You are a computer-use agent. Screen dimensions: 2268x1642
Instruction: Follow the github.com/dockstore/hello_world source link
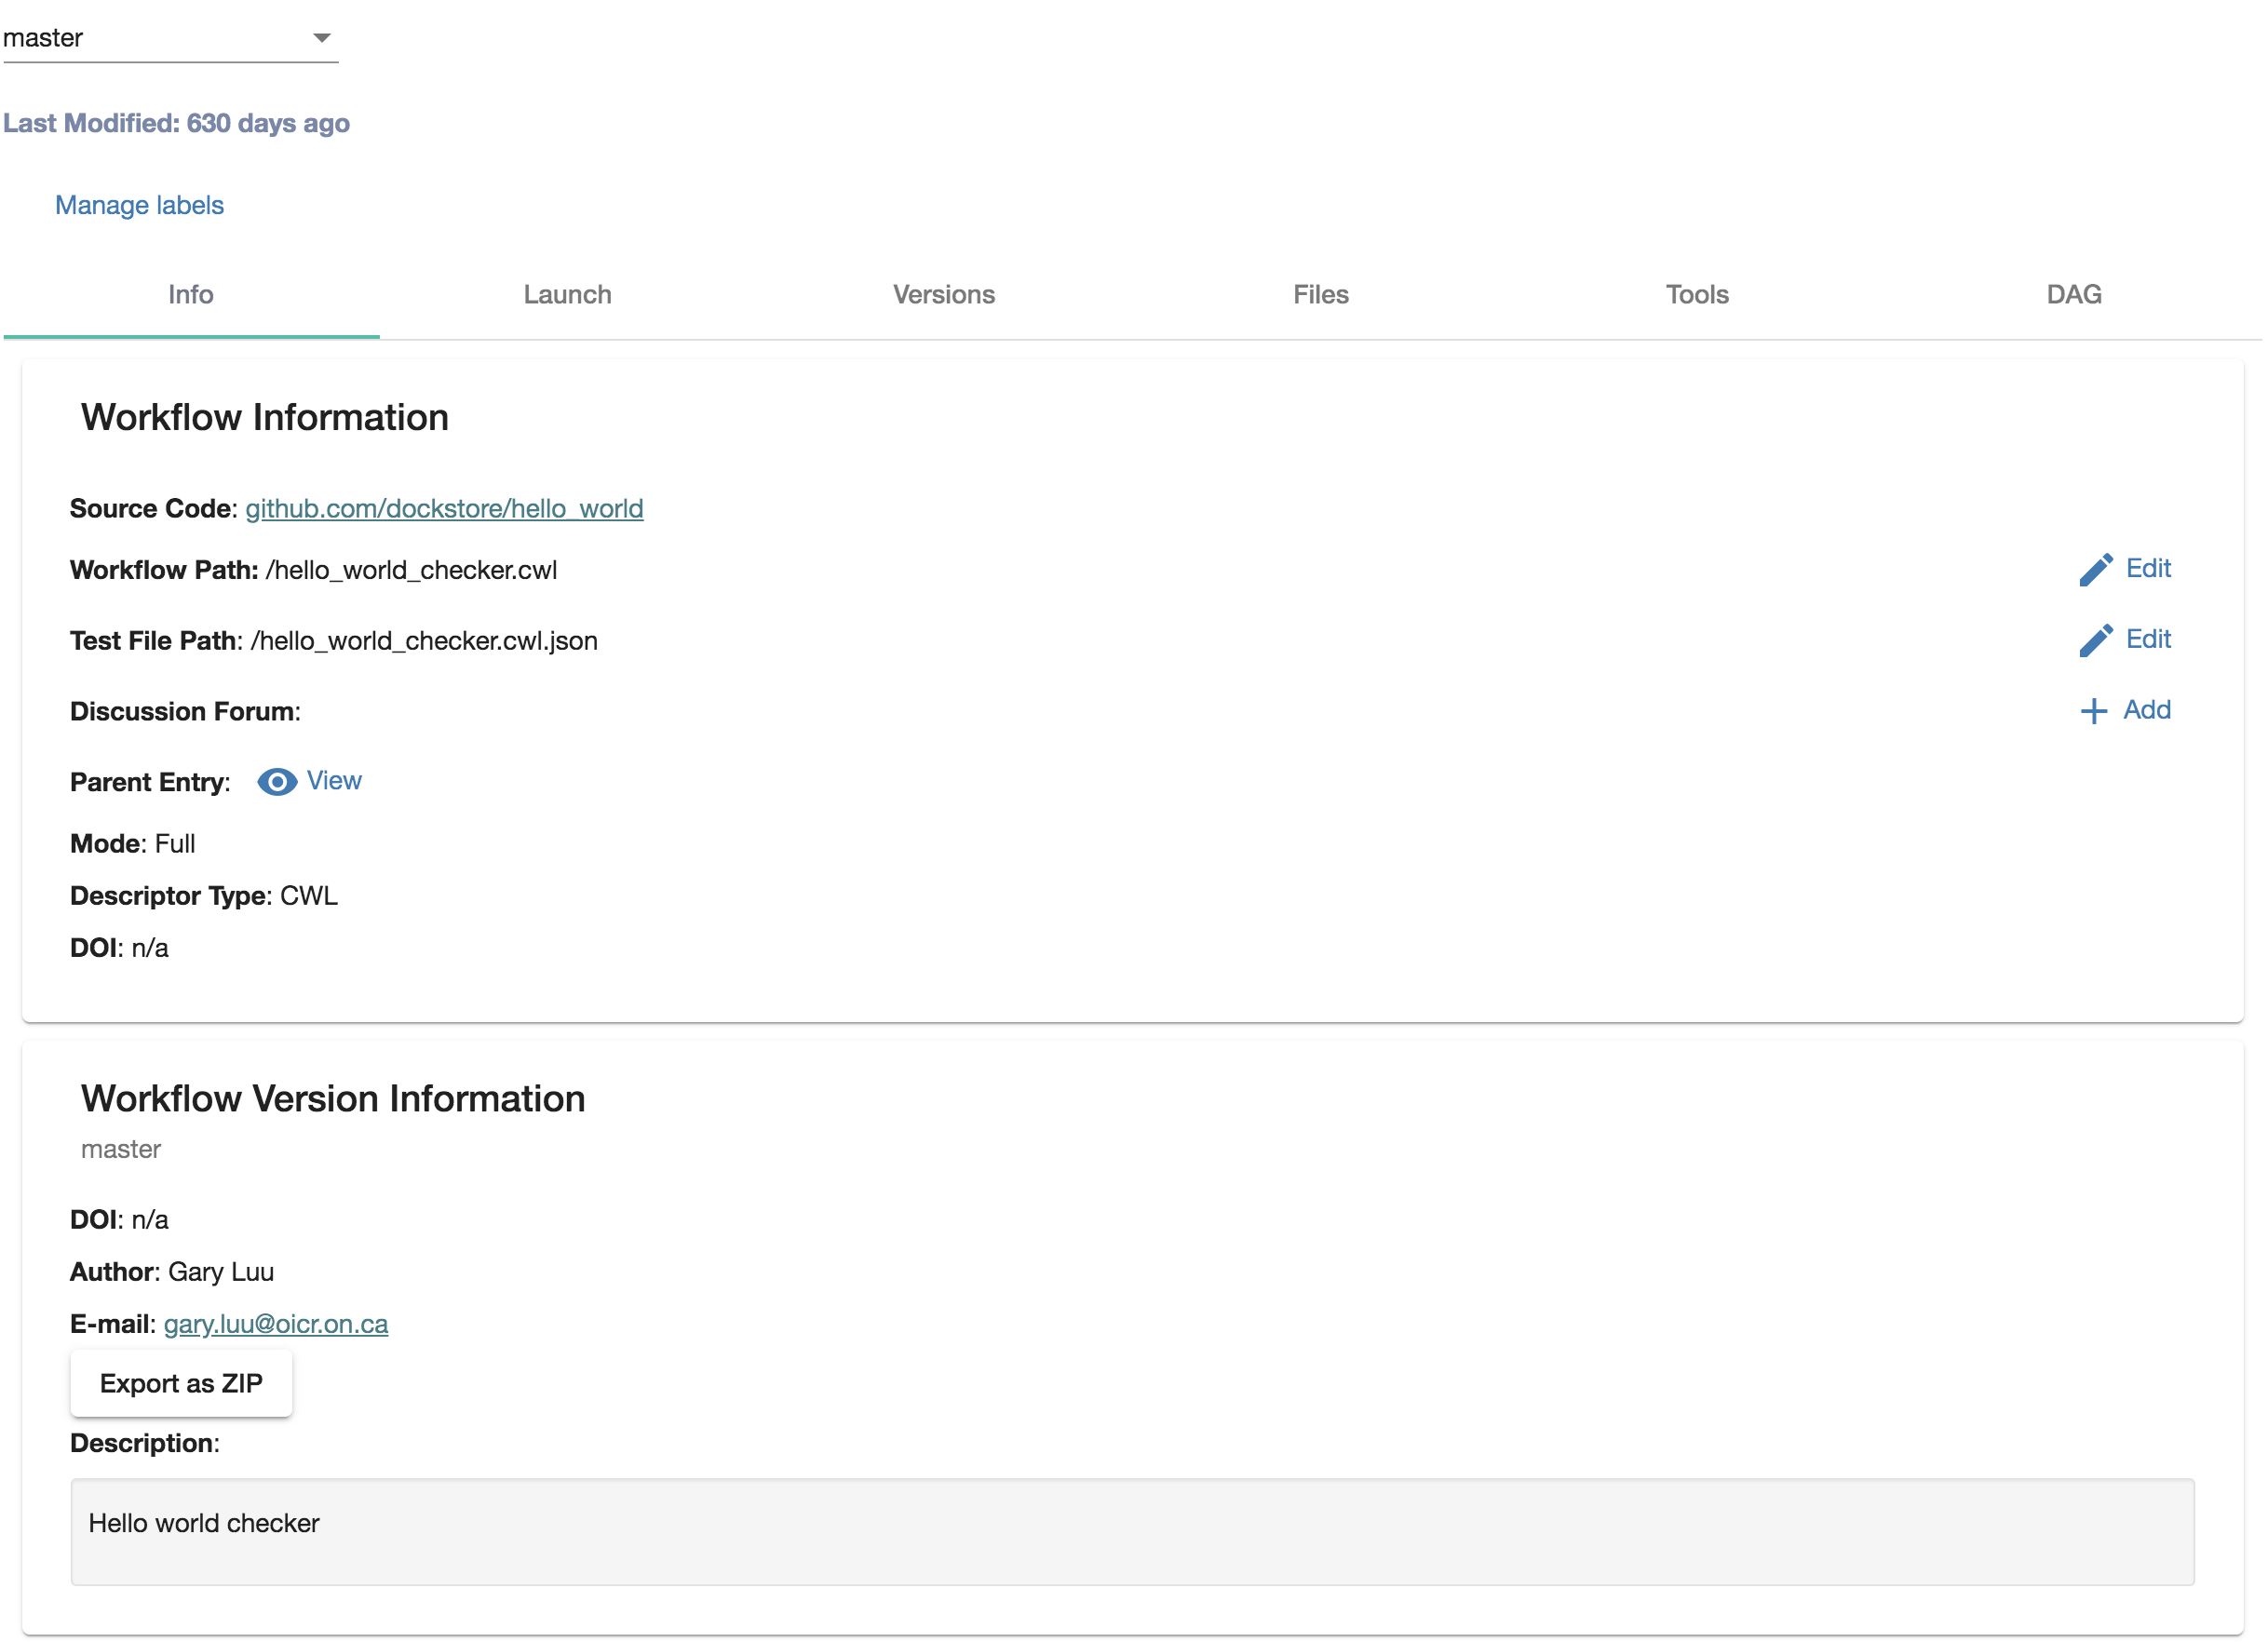444,508
